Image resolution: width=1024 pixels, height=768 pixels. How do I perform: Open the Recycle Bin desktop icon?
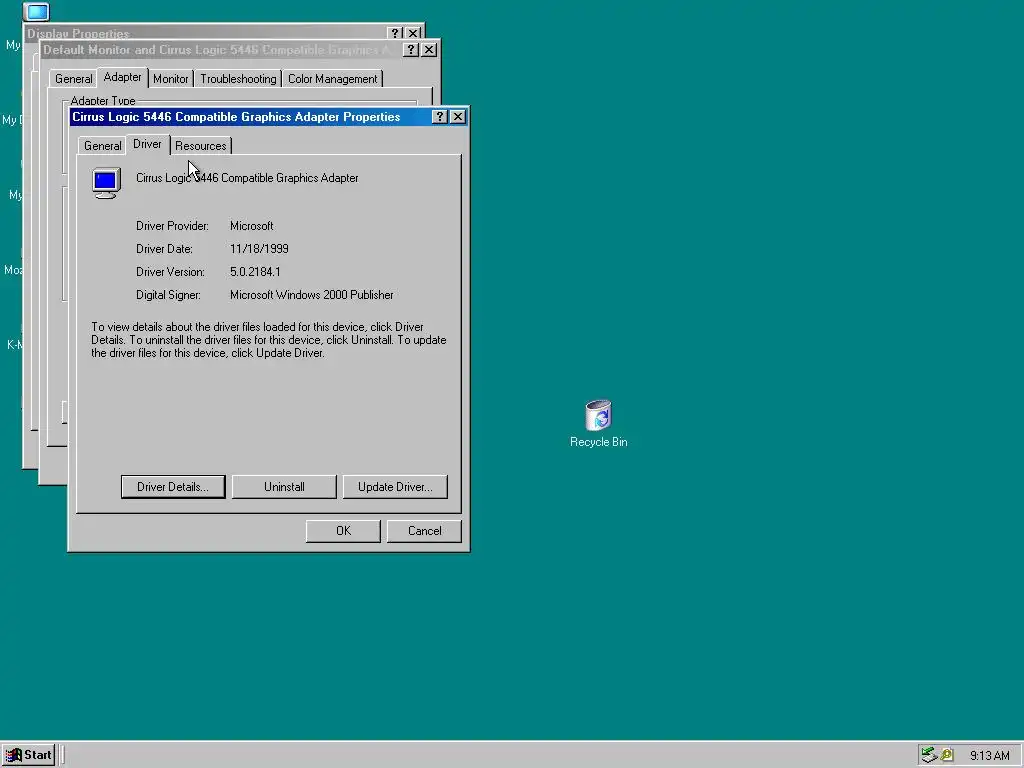pos(598,423)
